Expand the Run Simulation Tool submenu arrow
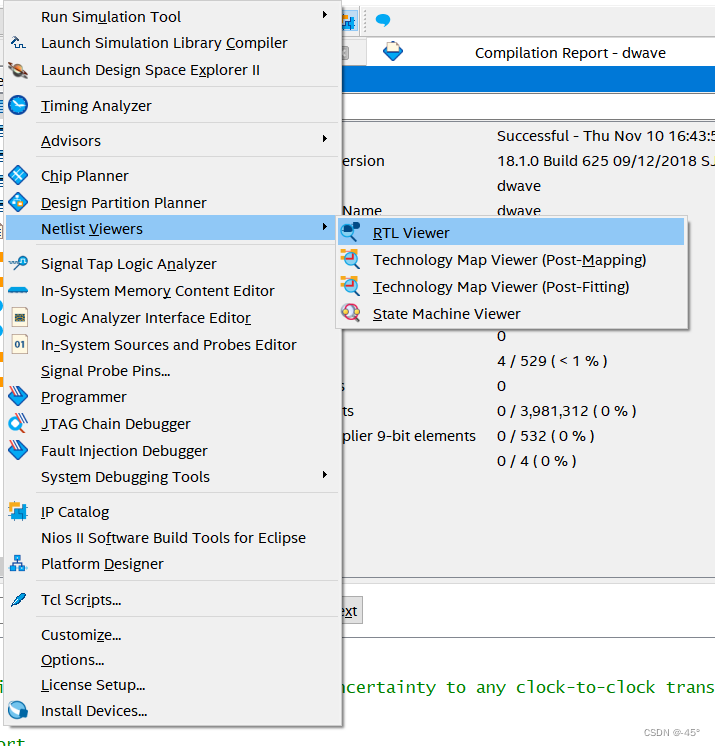 324,15
